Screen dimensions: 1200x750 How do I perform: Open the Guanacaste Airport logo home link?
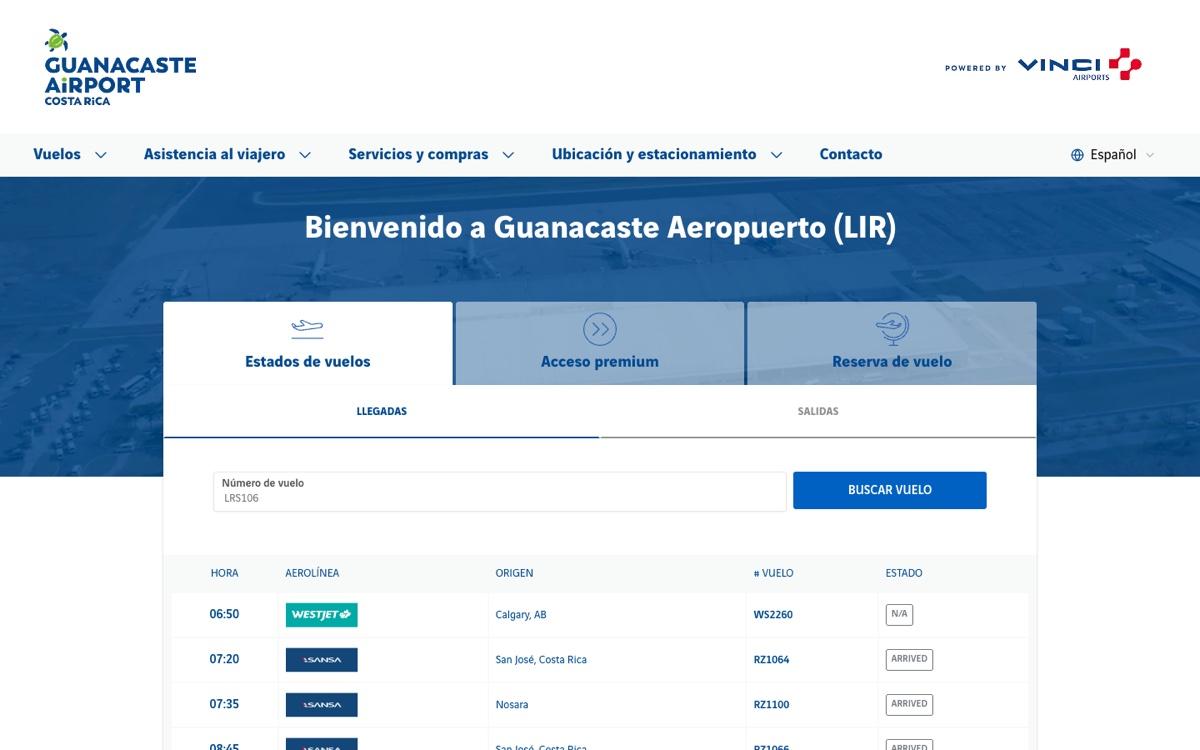click(120, 67)
